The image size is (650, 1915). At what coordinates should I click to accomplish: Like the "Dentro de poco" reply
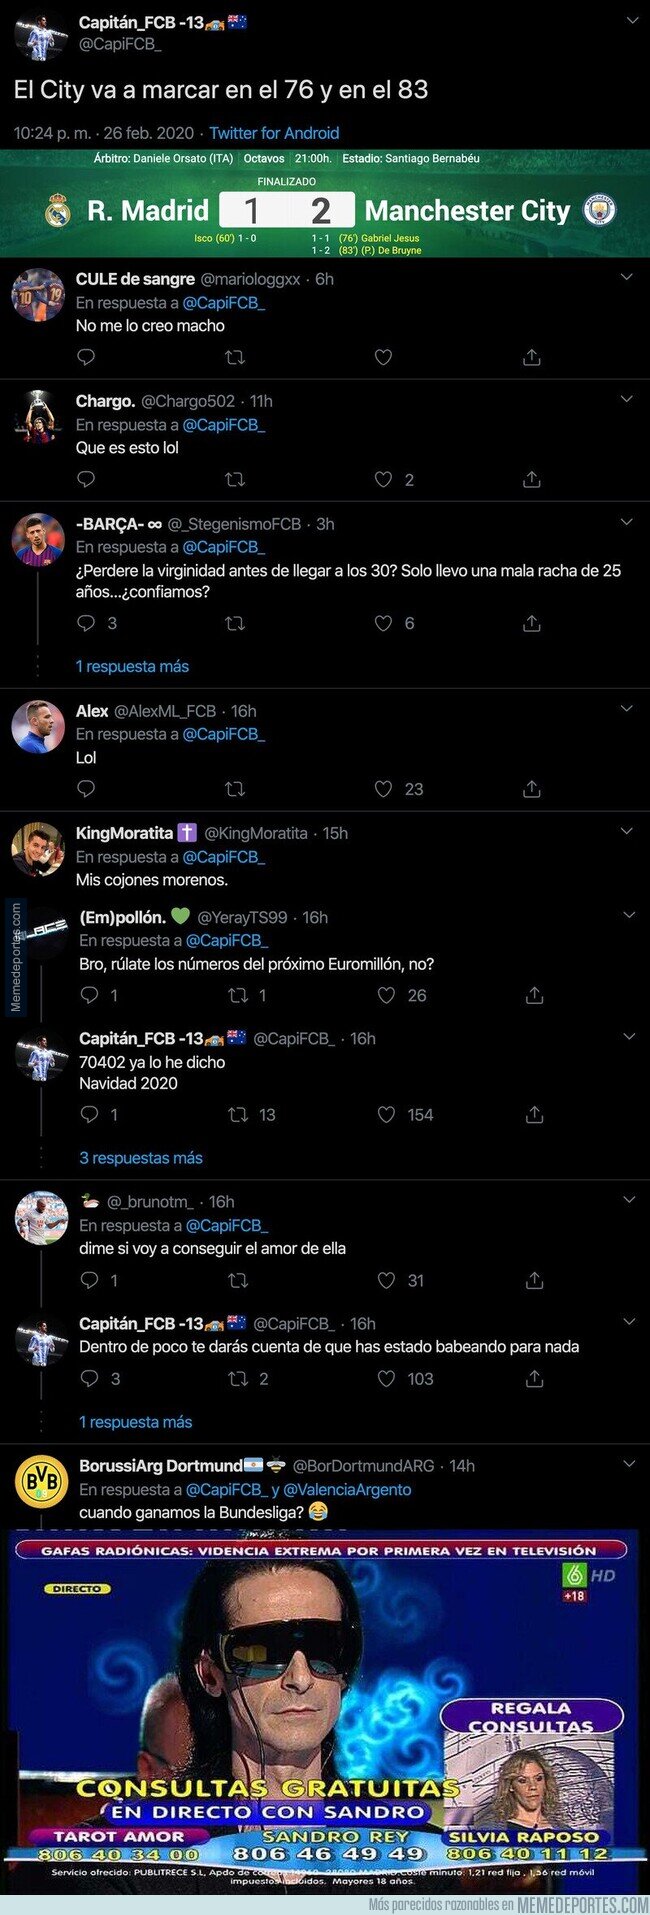tap(386, 1378)
